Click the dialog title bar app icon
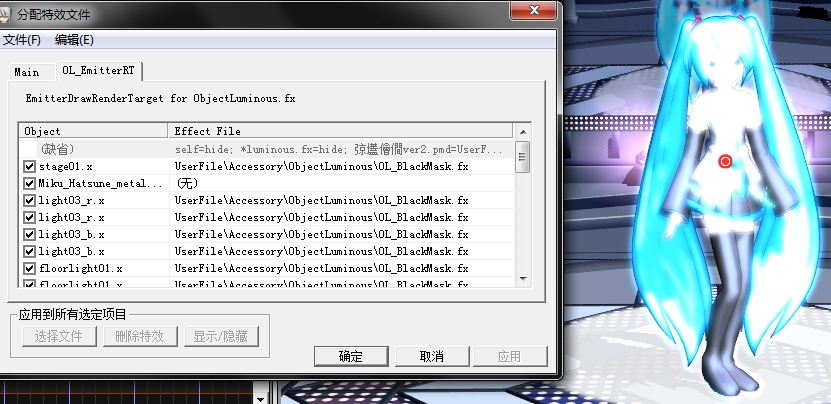Viewport: 831px width, 404px height. pyautogui.click(x=5, y=14)
